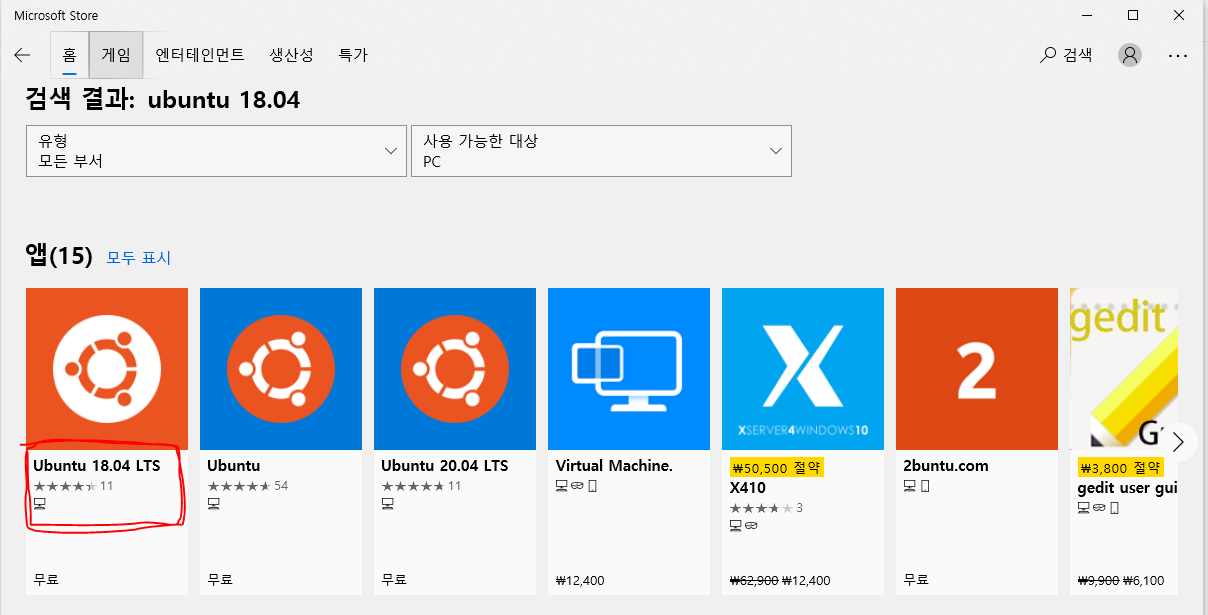The width and height of the screenshot is (1208, 615).
Task: Close the Microsoft Store window
Action: click(1180, 15)
